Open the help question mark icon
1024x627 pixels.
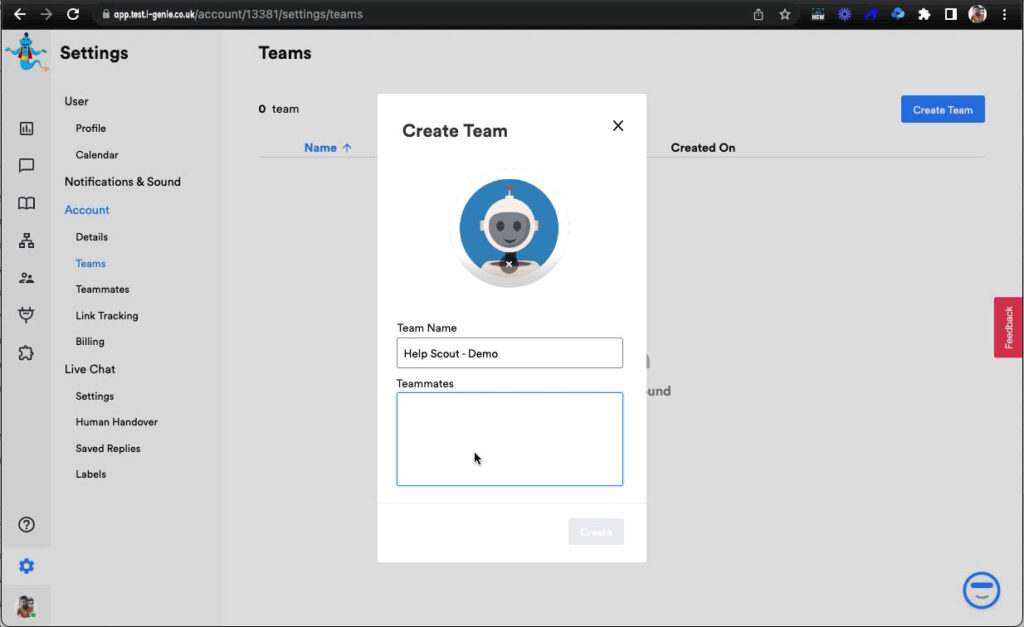tap(26, 525)
